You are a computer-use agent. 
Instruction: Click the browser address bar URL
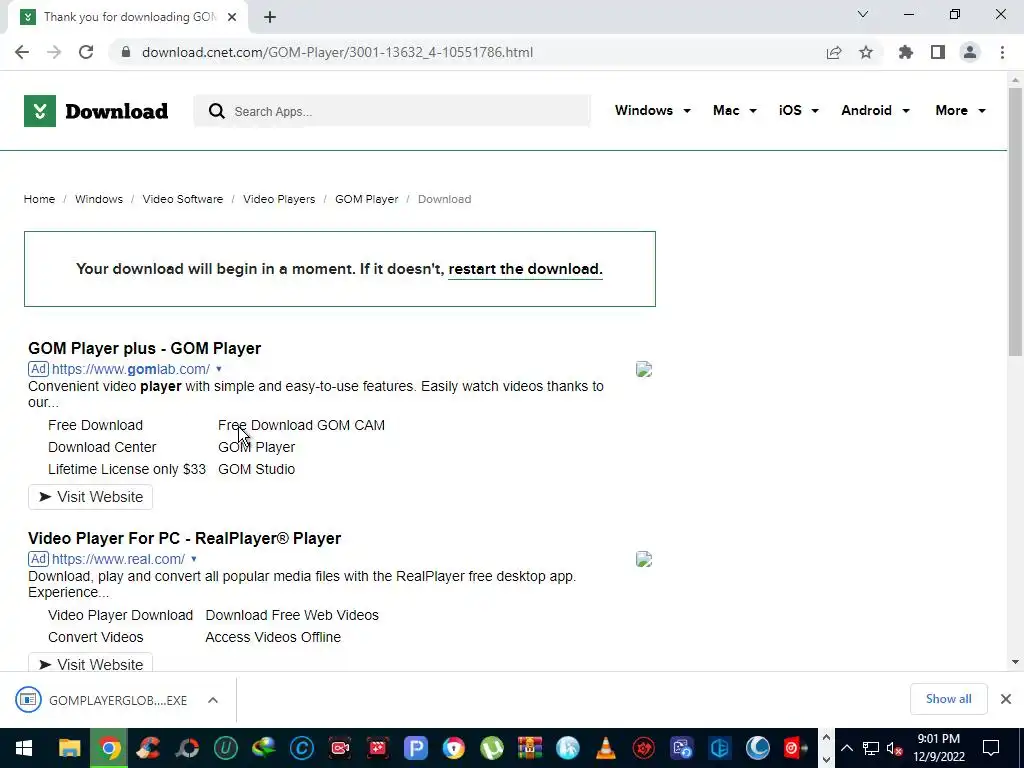(337, 52)
